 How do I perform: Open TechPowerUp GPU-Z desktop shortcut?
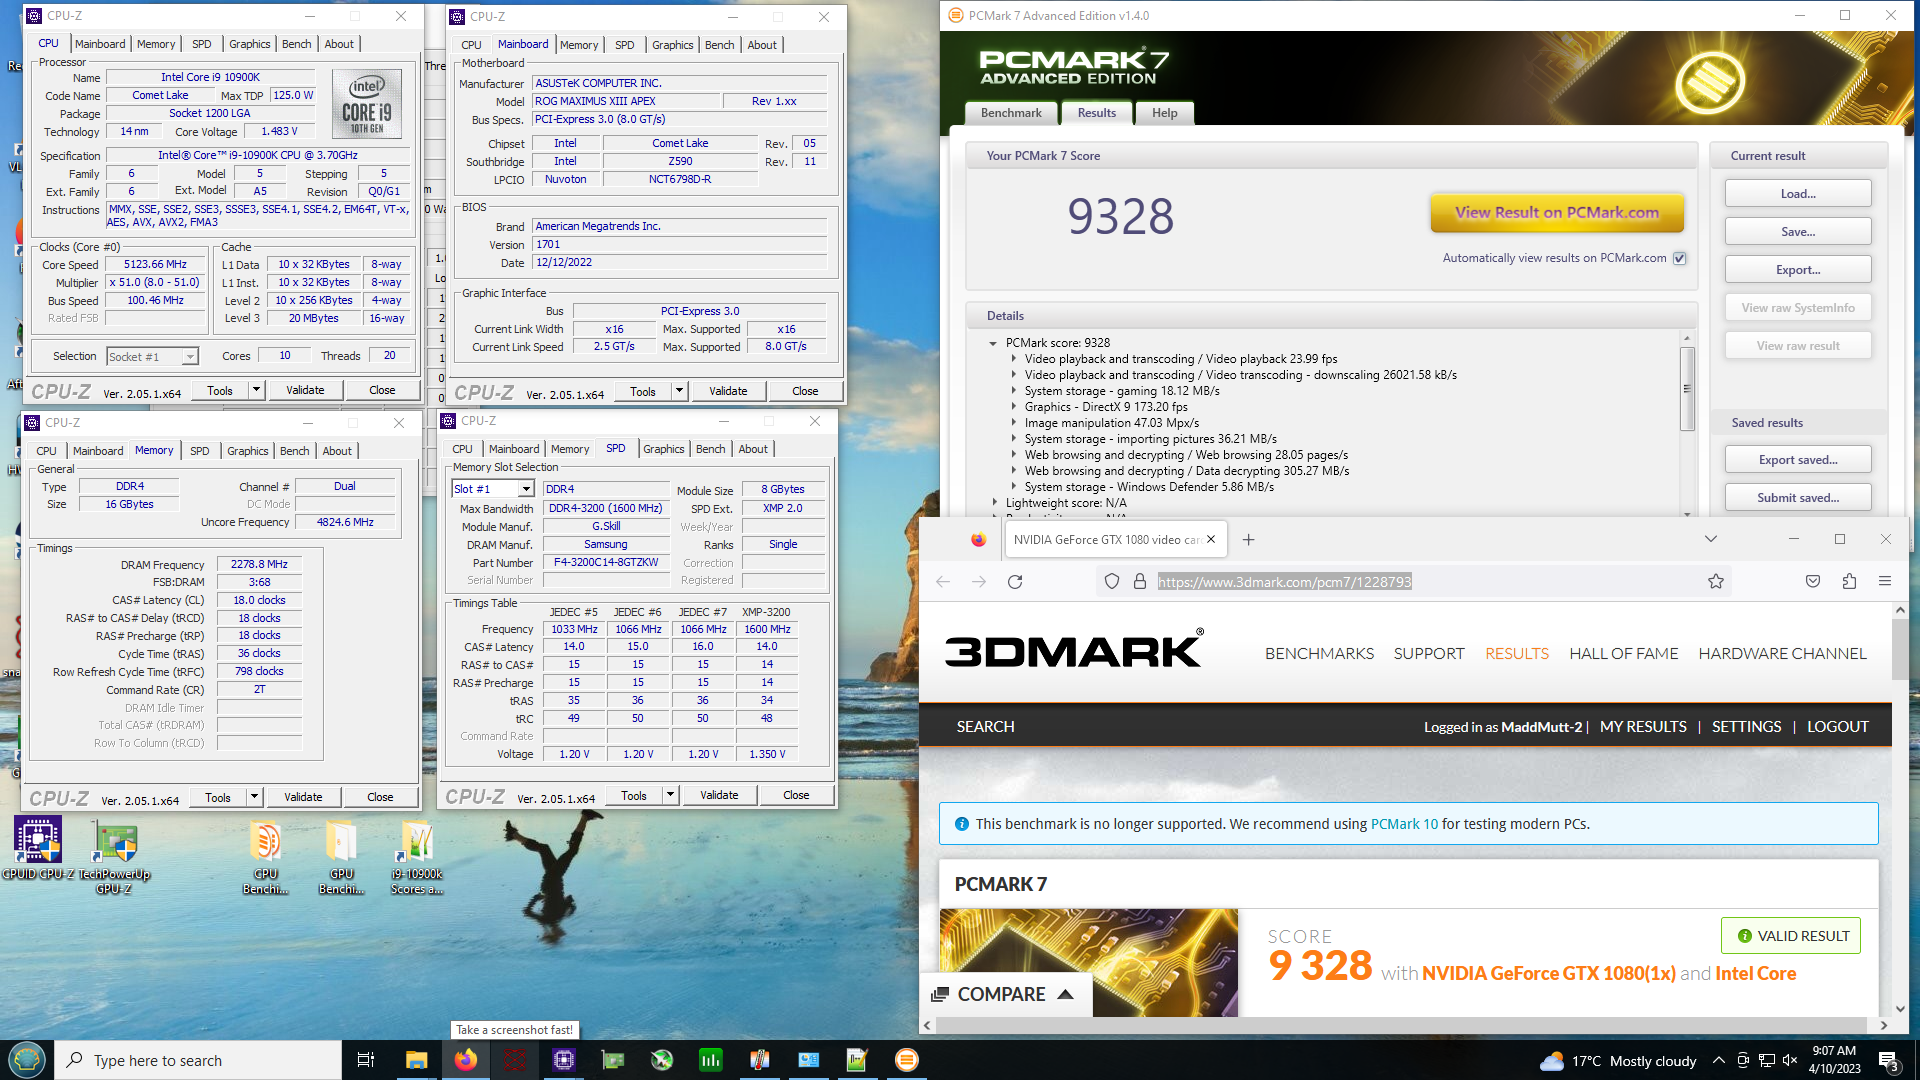pos(114,856)
